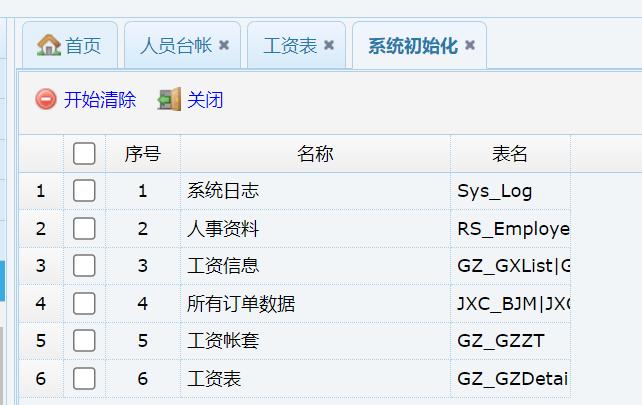
Task: Enable the checkbox for 所有订单数据
Action: click(x=84, y=304)
